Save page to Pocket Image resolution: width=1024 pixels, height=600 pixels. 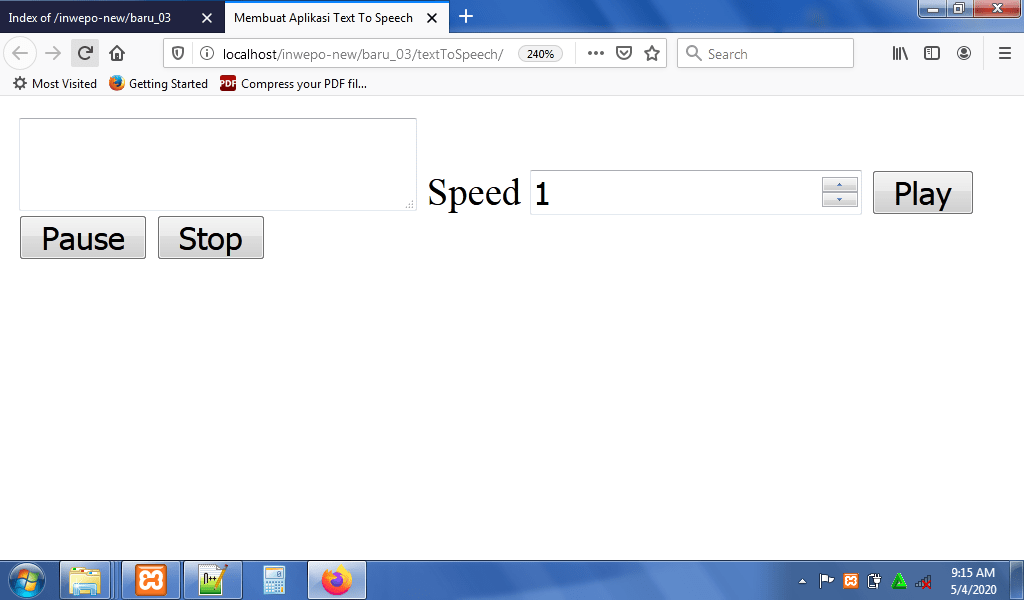(x=624, y=54)
